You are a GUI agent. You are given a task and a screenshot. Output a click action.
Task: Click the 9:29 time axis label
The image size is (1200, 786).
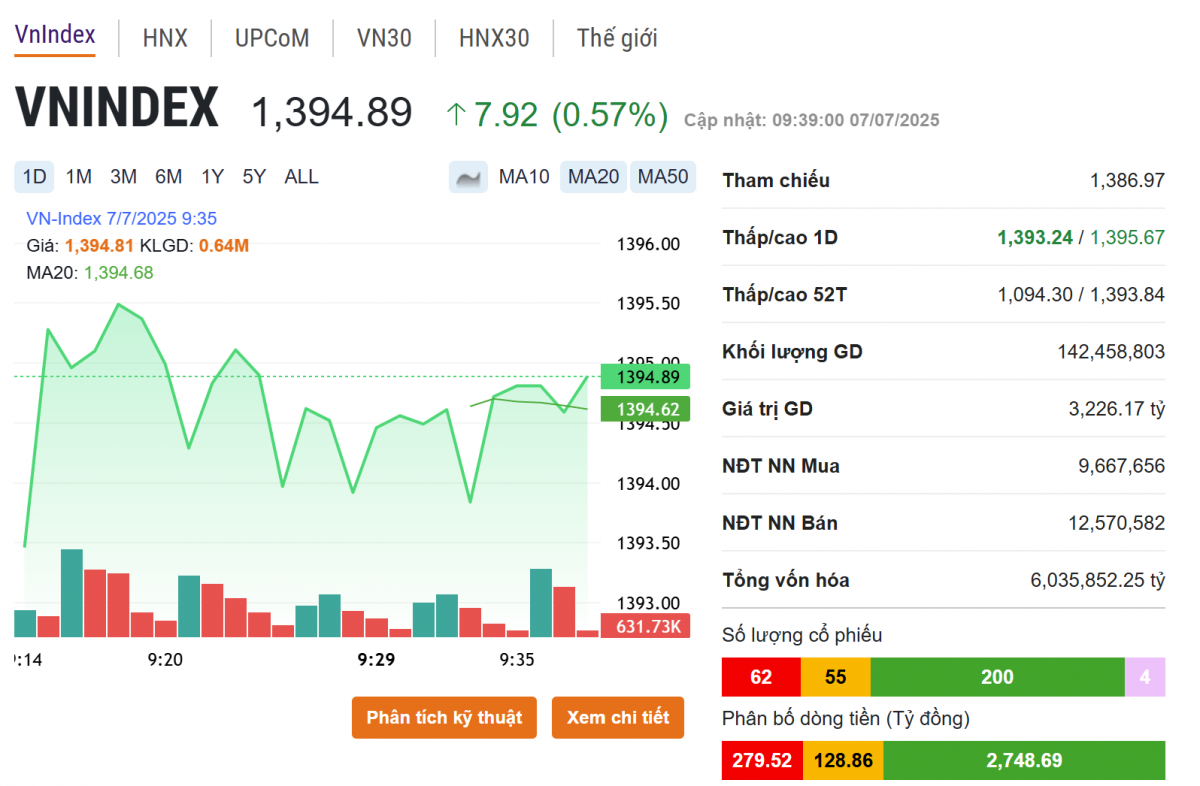[377, 660]
